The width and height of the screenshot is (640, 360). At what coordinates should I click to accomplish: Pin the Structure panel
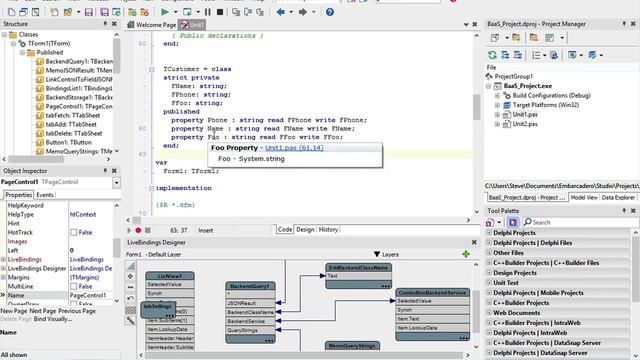click(x=105, y=24)
